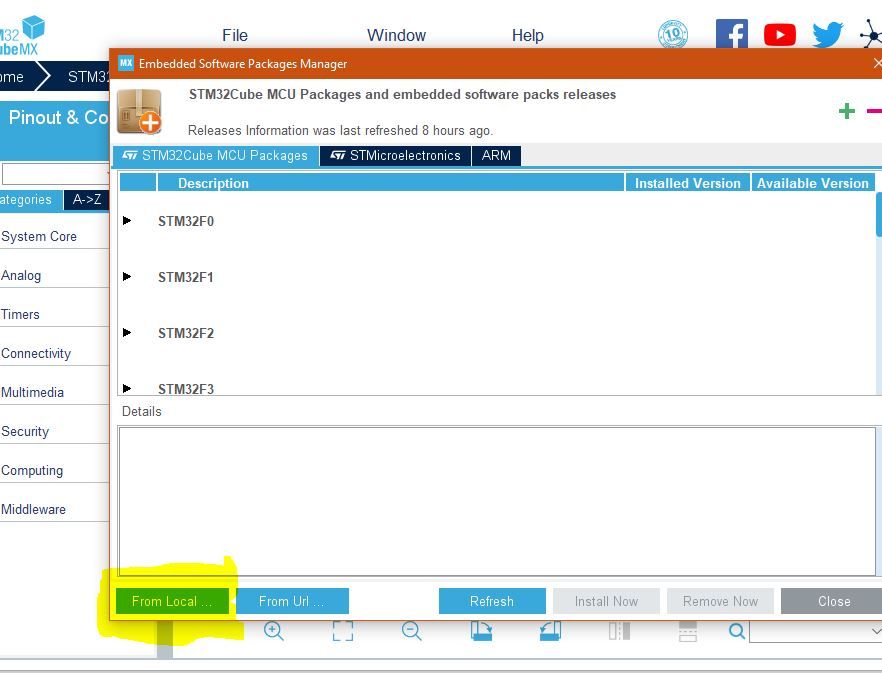The width and height of the screenshot is (882, 673).
Task: Expand the STM32F1 package row
Action: tap(127, 276)
